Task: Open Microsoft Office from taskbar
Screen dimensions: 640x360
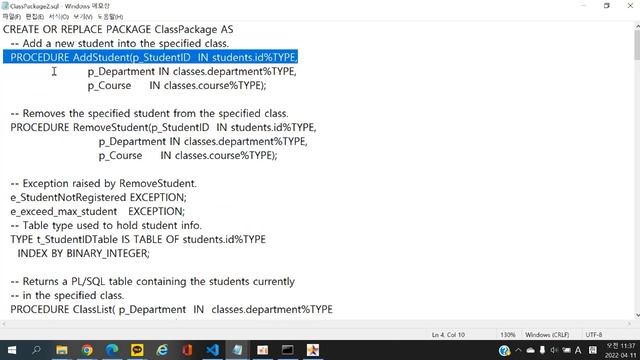Action: tap(187, 350)
